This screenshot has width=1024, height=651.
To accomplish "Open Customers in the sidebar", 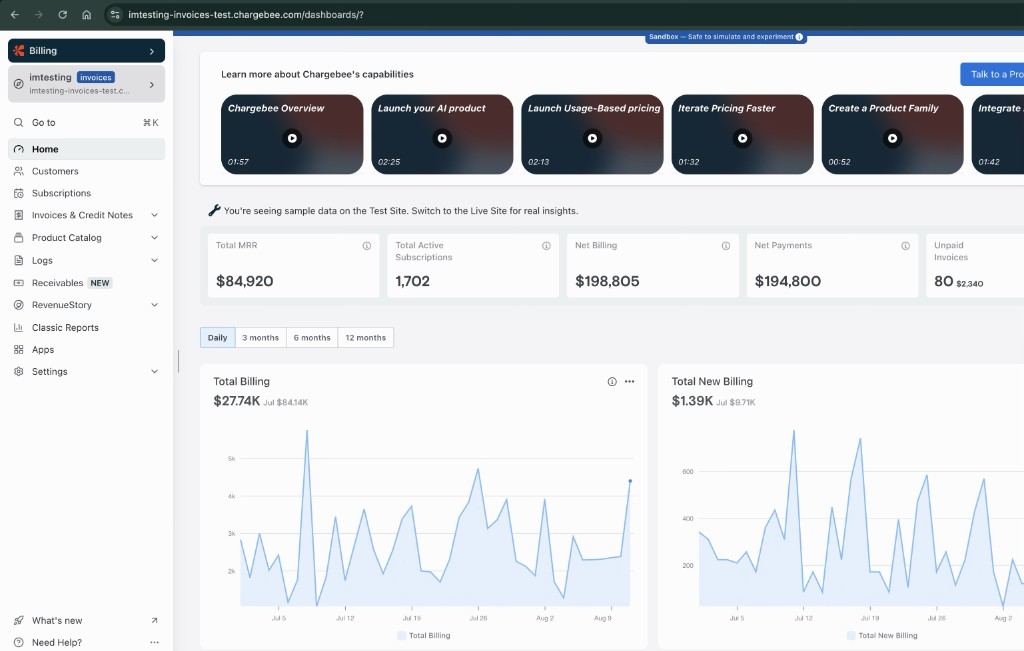I will 86,171.
